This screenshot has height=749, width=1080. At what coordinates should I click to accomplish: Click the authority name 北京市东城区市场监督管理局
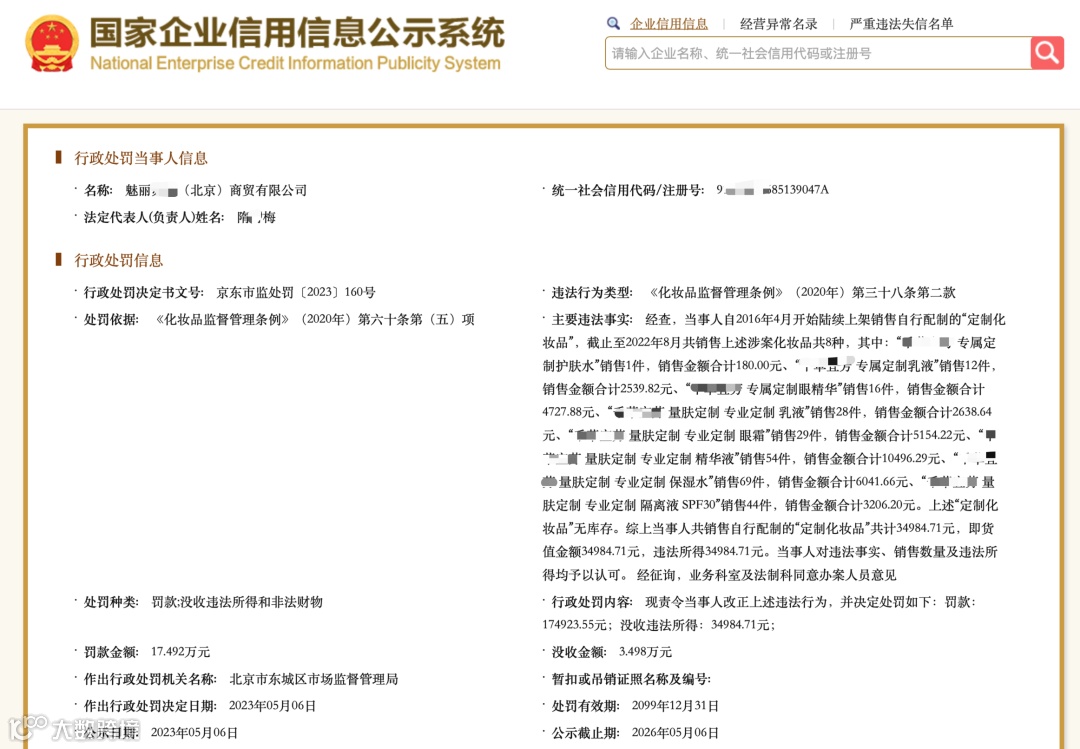click(314, 679)
